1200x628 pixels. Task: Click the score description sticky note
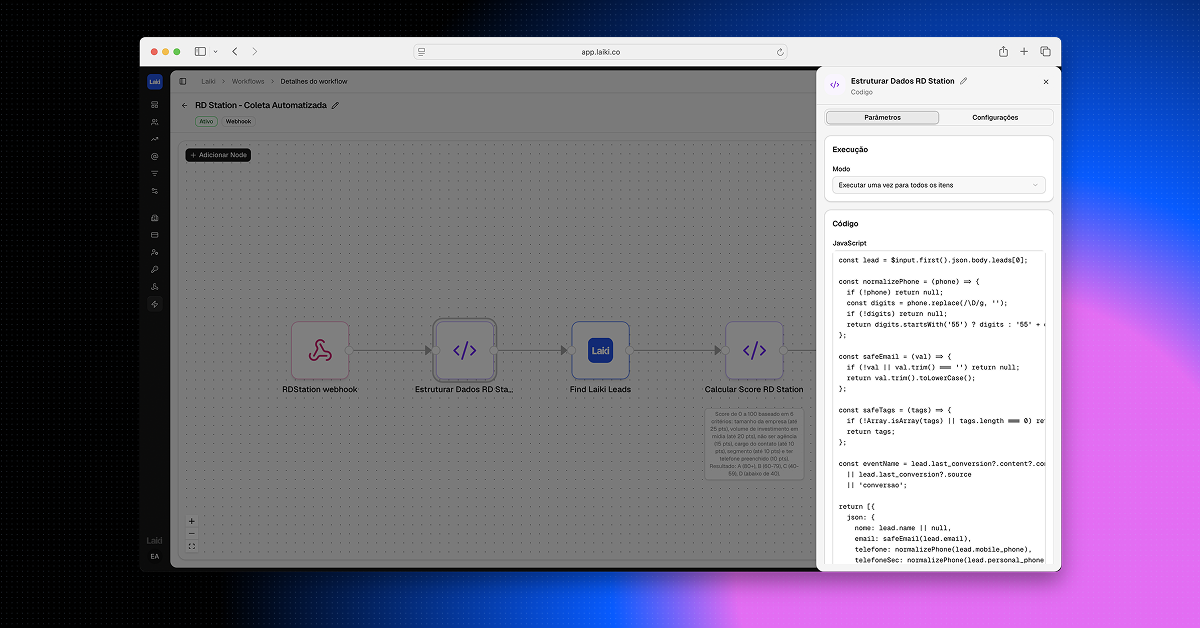pyautogui.click(x=754, y=443)
